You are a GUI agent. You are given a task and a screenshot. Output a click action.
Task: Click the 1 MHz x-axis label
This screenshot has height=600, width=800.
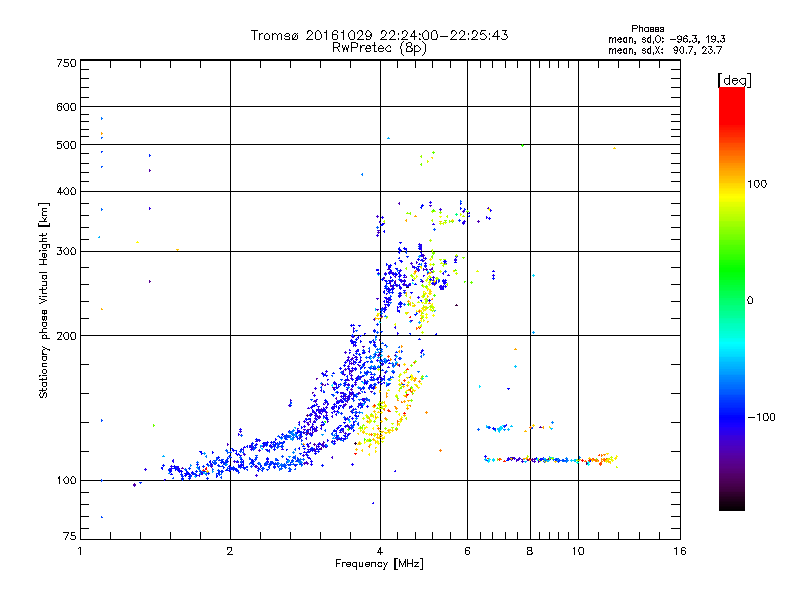(x=80, y=552)
